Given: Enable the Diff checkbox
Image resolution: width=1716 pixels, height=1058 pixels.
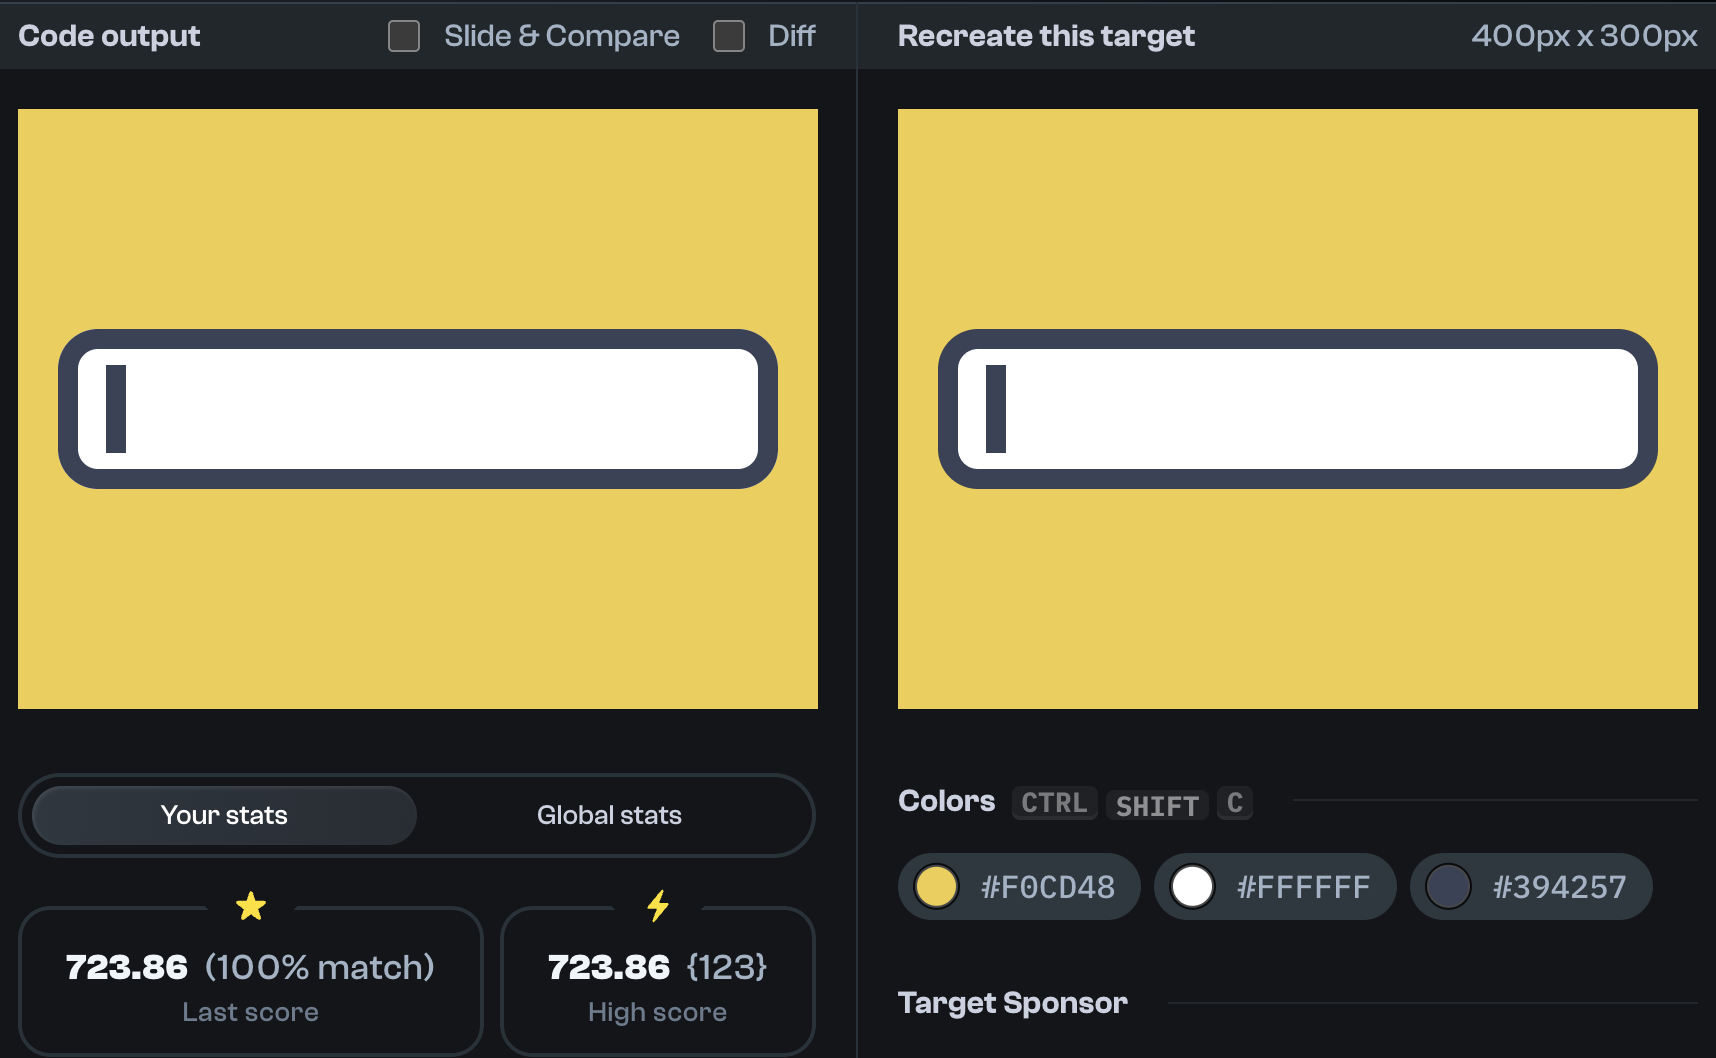Looking at the screenshot, I should (728, 36).
